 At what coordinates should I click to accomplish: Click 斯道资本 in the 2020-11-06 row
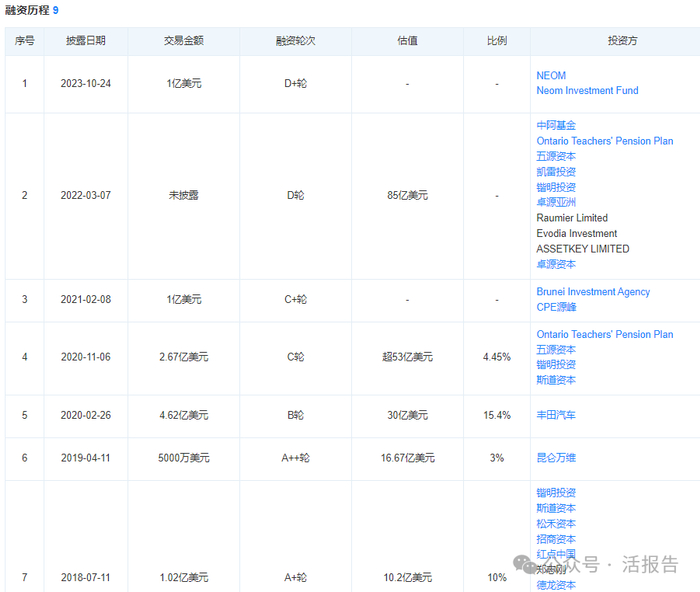[x=556, y=380]
